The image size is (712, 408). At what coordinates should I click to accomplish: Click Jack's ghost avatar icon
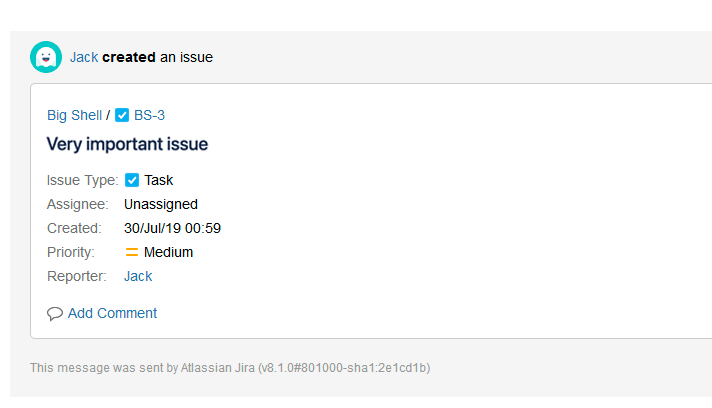pos(46,57)
